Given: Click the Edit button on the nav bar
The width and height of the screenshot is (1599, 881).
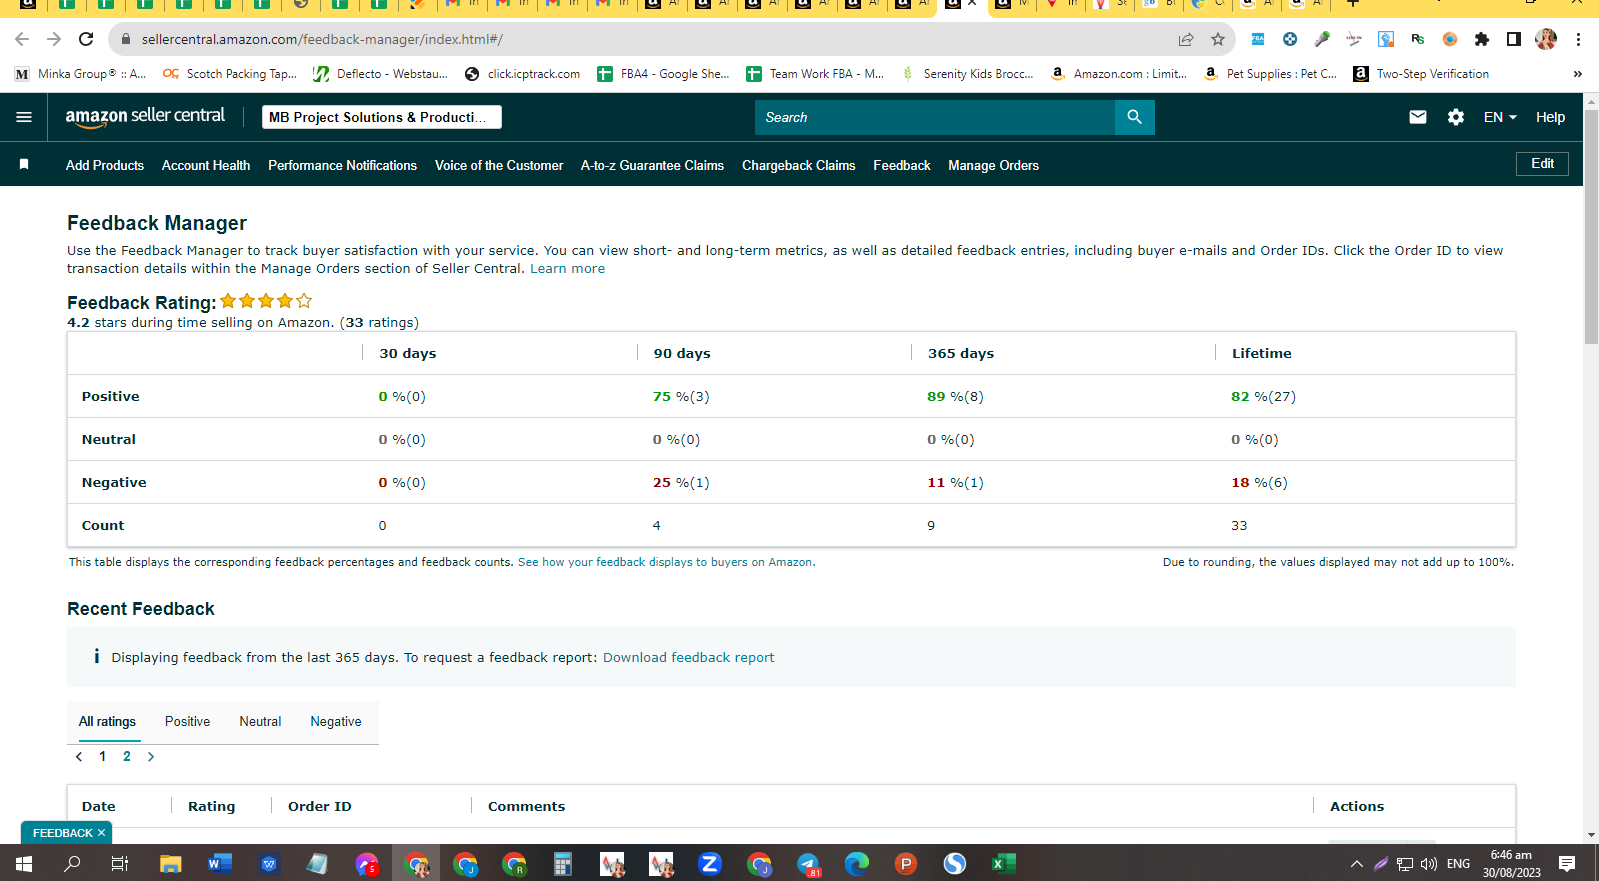Looking at the screenshot, I should tap(1542, 163).
